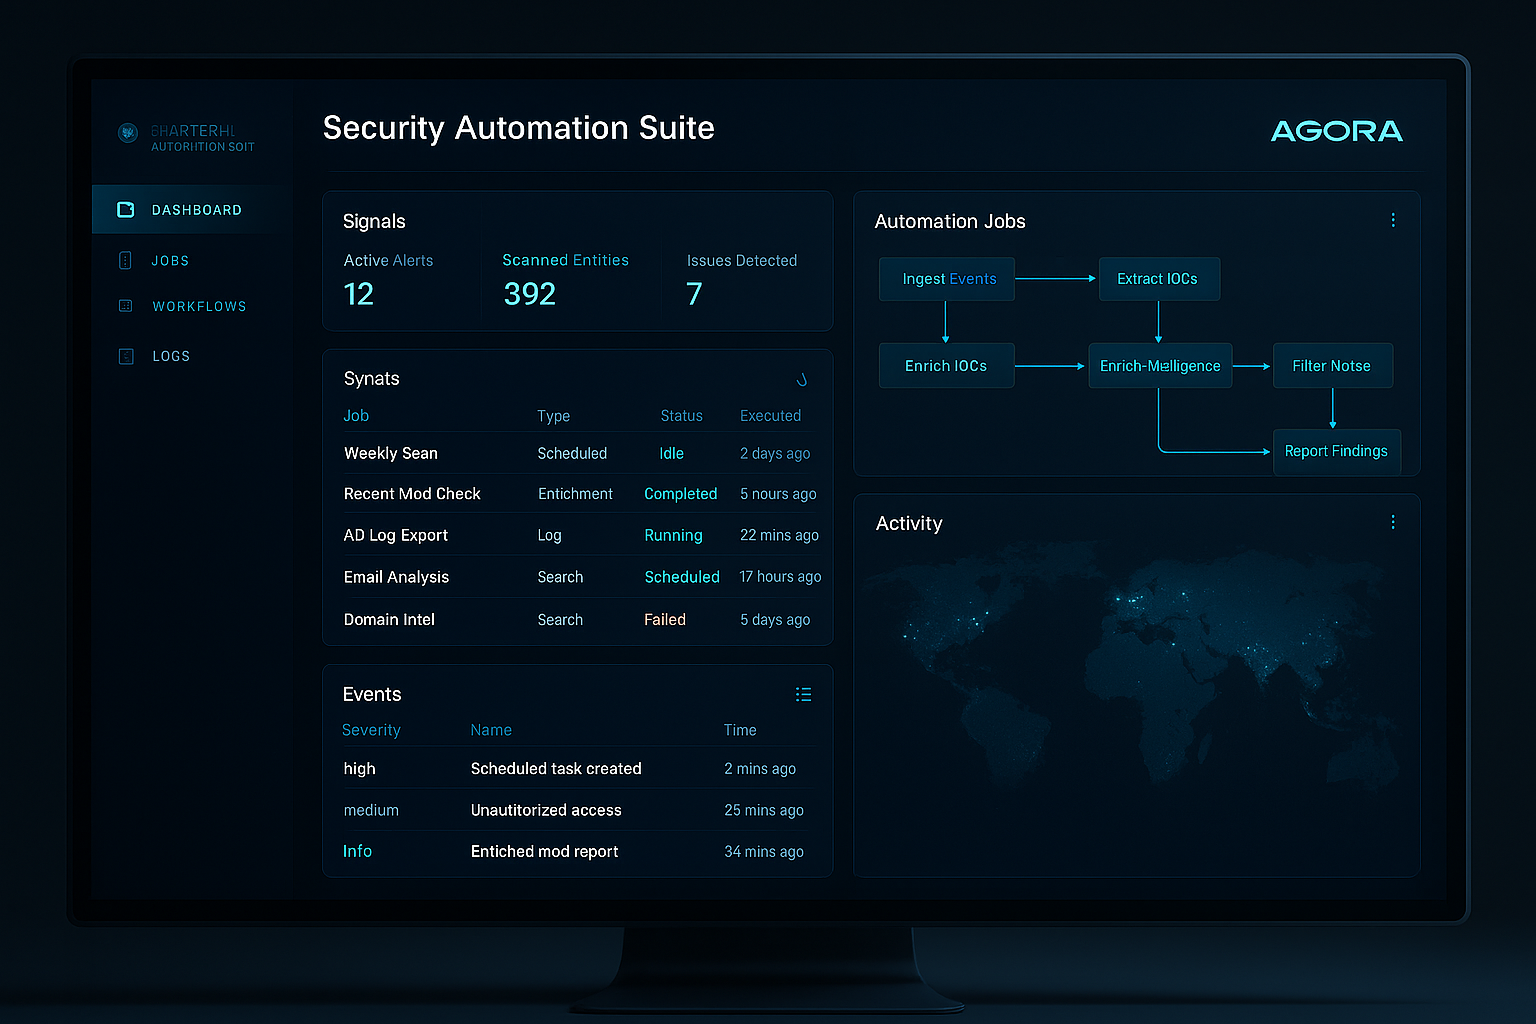Image resolution: width=1536 pixels, height=1024 pixels.
Task: Click the refresh icon in the Synats panel
Action: coord(801,379)
